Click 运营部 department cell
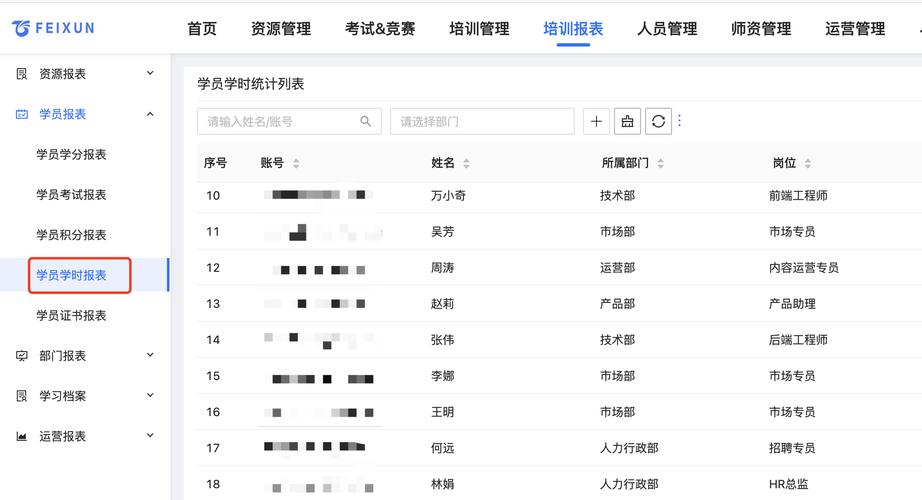Image resolution: width=922 pixels, height=500 pixels. 617,268
